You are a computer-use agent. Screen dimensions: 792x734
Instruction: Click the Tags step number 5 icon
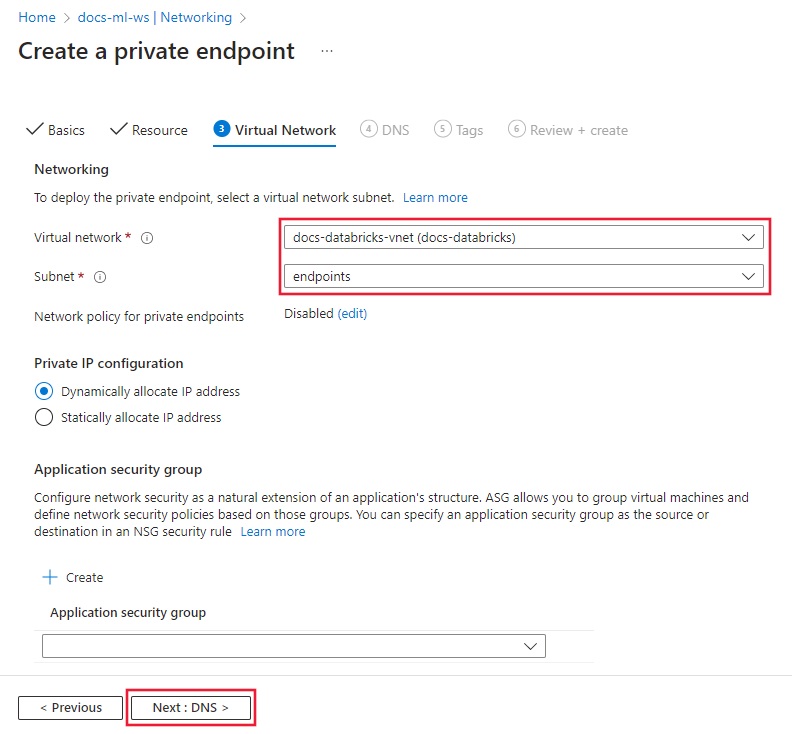(x=442, y=129)
